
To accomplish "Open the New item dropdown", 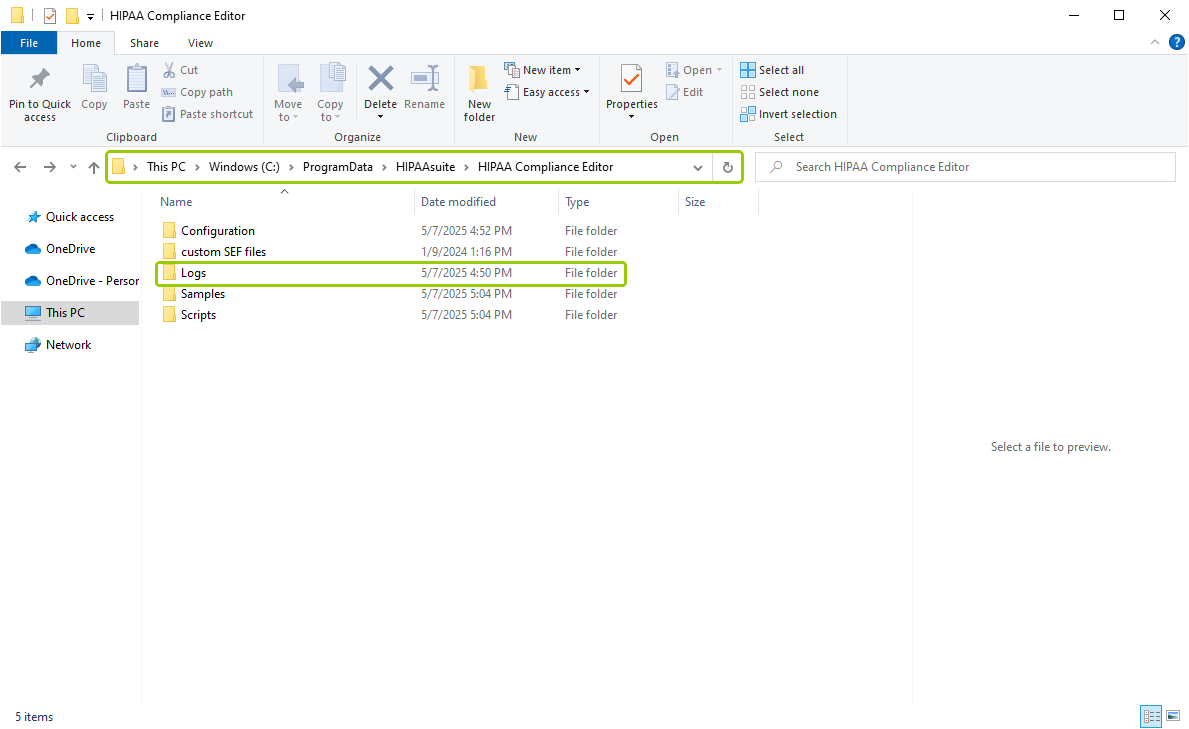I will pos(542,70).
